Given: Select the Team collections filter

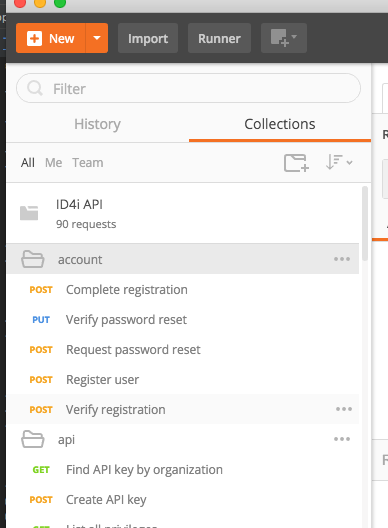Looking at the screenshot, I should pyautogui.click(x=88, y=163).
